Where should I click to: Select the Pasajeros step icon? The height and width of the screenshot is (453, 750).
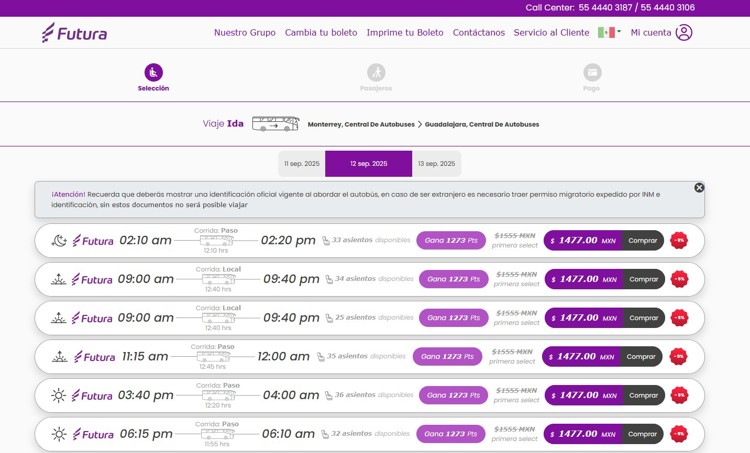point(376,73)
